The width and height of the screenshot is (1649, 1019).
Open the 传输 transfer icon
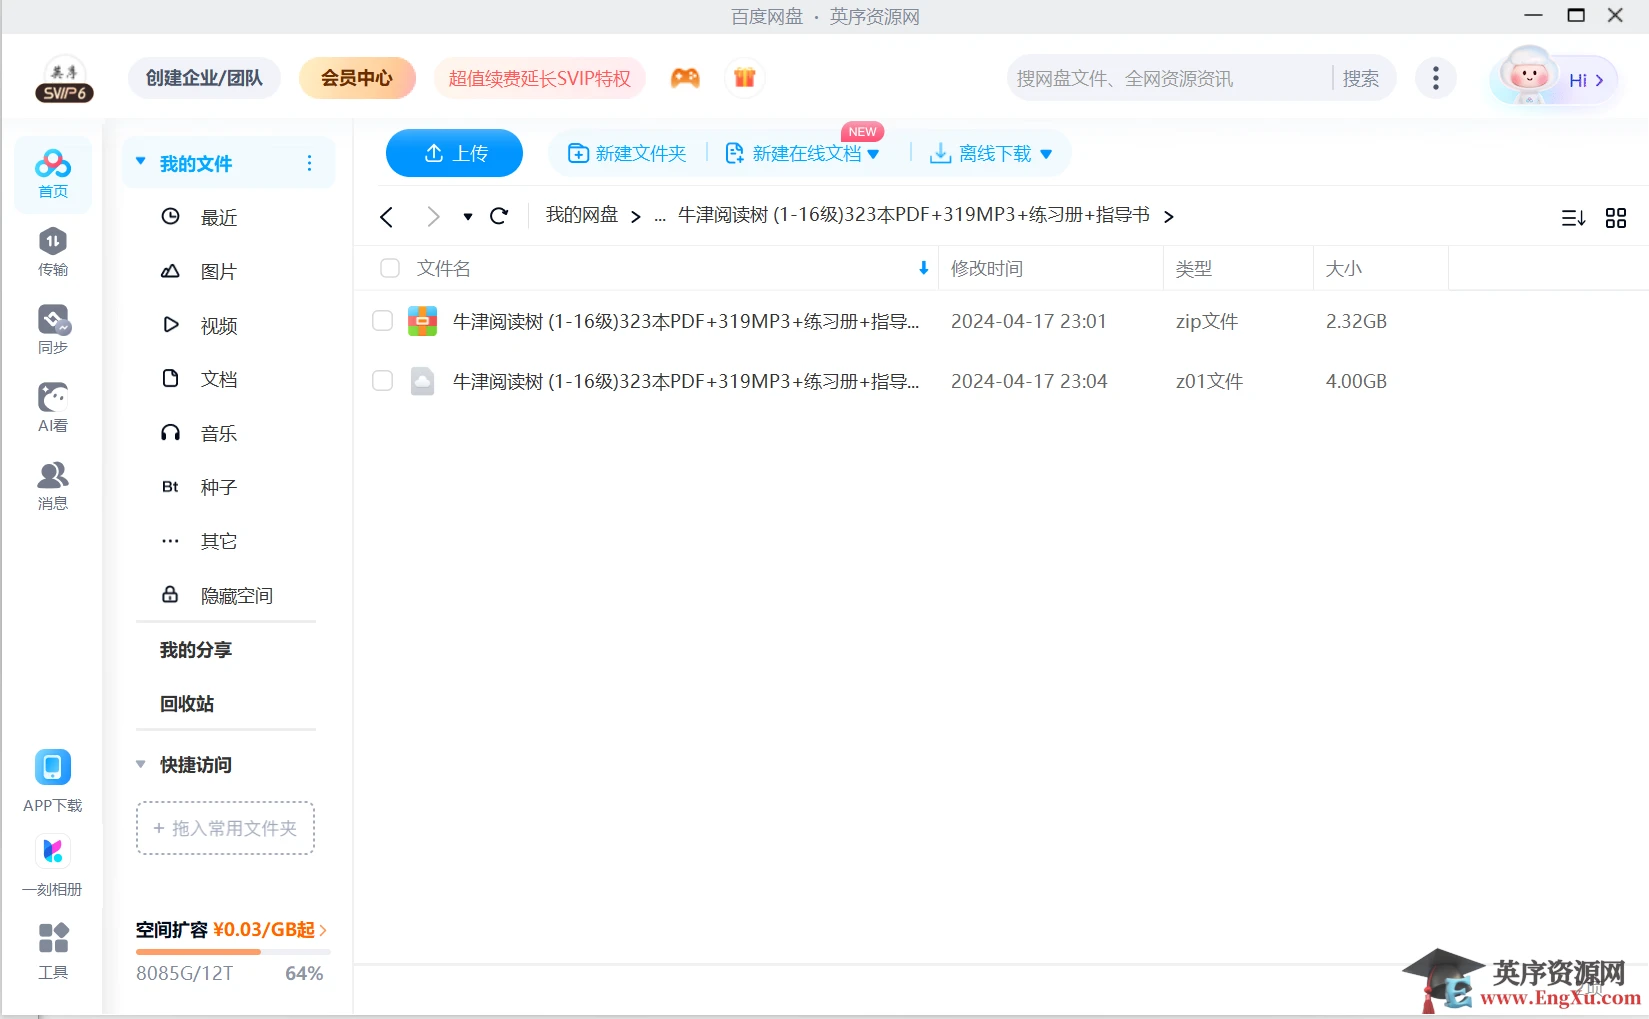(x=53, y=252)
